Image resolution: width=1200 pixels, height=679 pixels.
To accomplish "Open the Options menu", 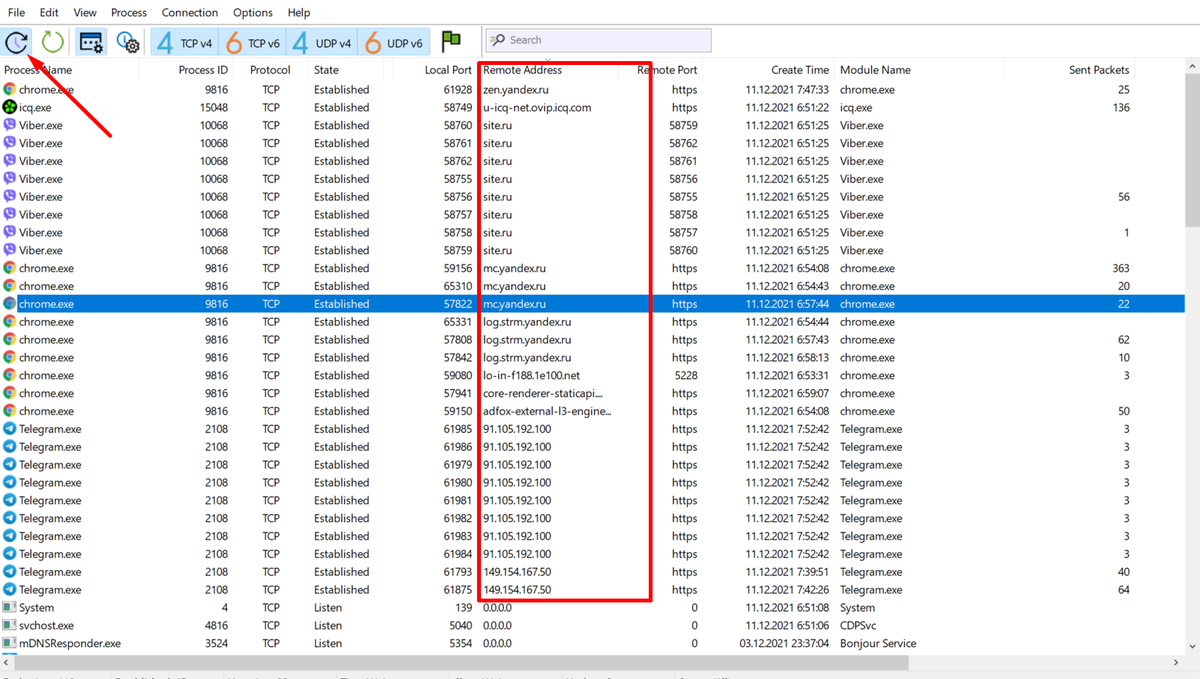I will [253, 13].
